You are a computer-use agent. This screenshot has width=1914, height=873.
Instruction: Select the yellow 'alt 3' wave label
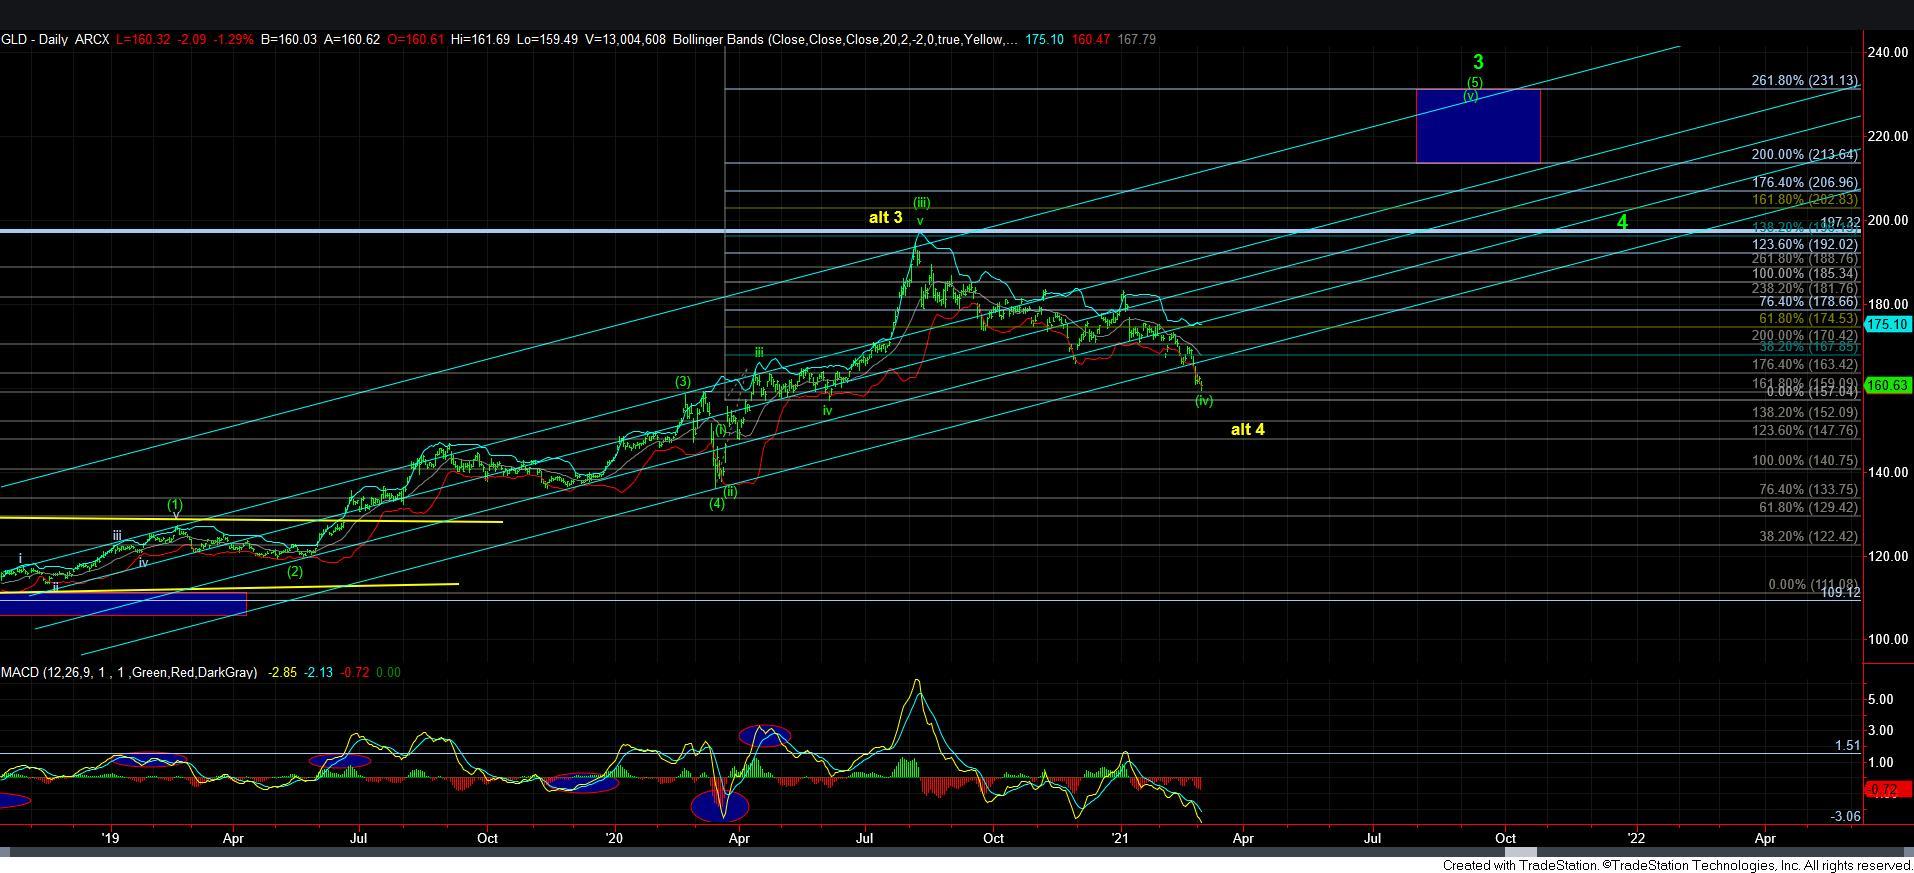tap(885, 217)
